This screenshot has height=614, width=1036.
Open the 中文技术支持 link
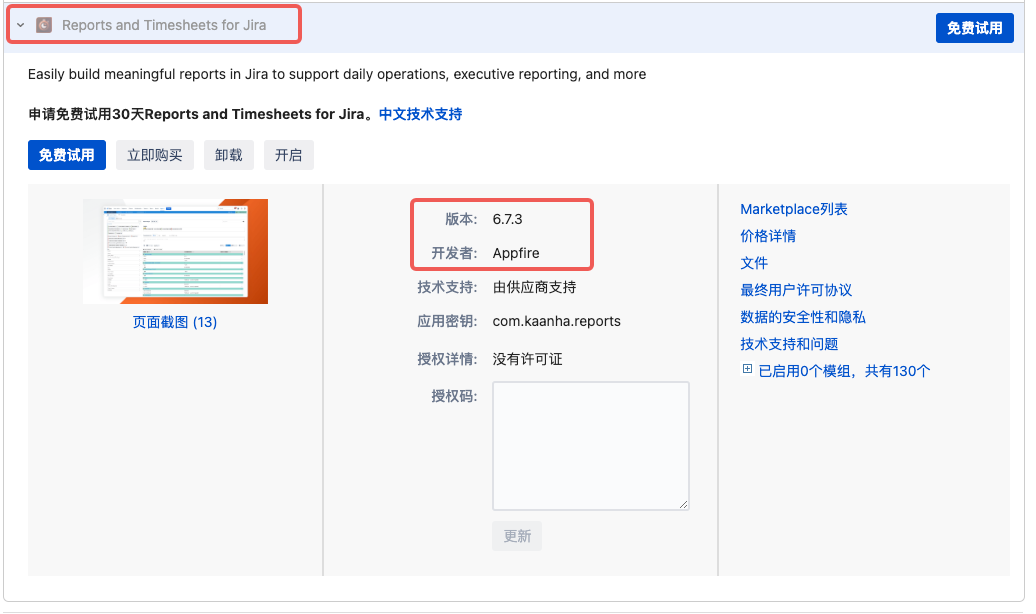(x=420, y=114)
